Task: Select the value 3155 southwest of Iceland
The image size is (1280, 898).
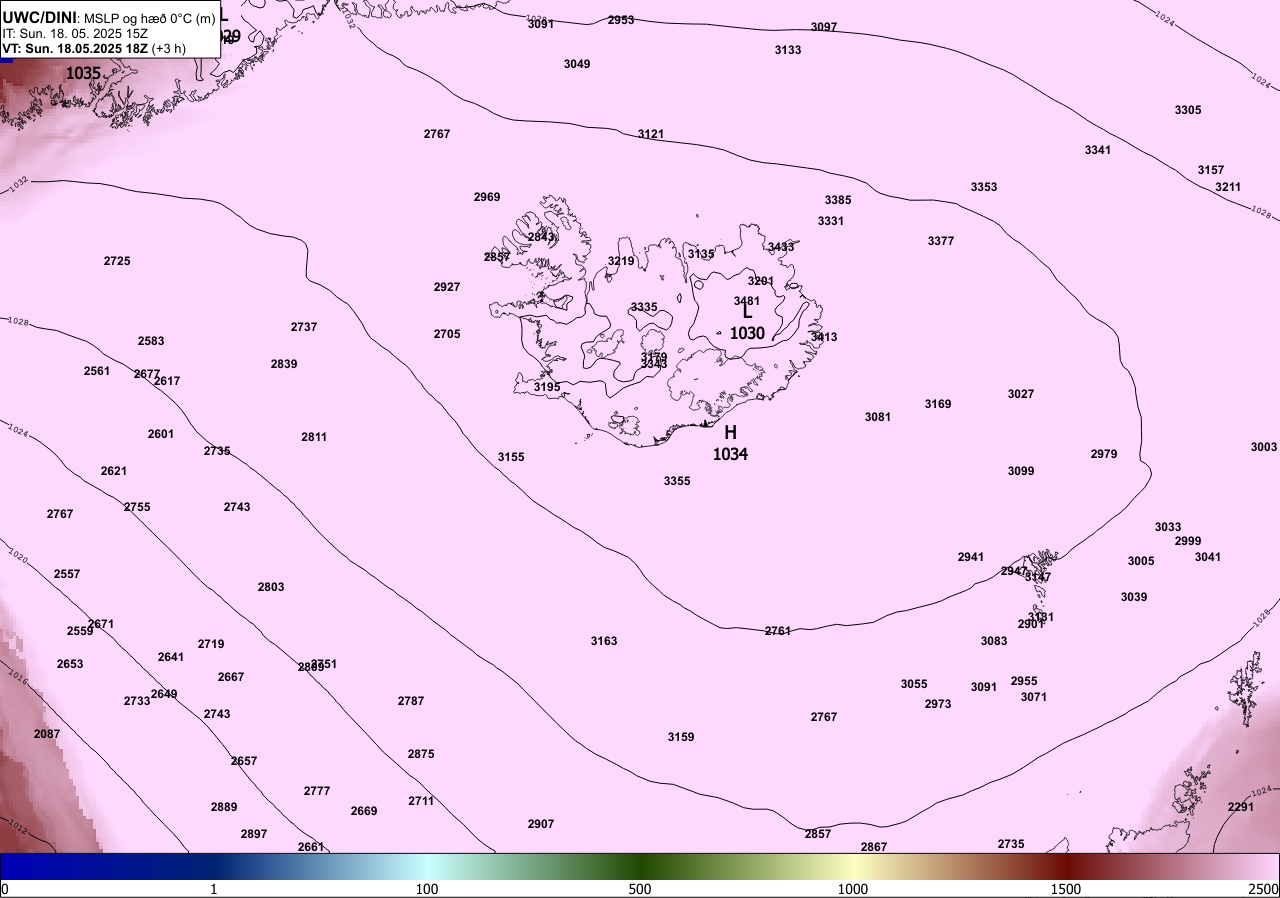Action: pyautogui.click(x=511, y=457)
